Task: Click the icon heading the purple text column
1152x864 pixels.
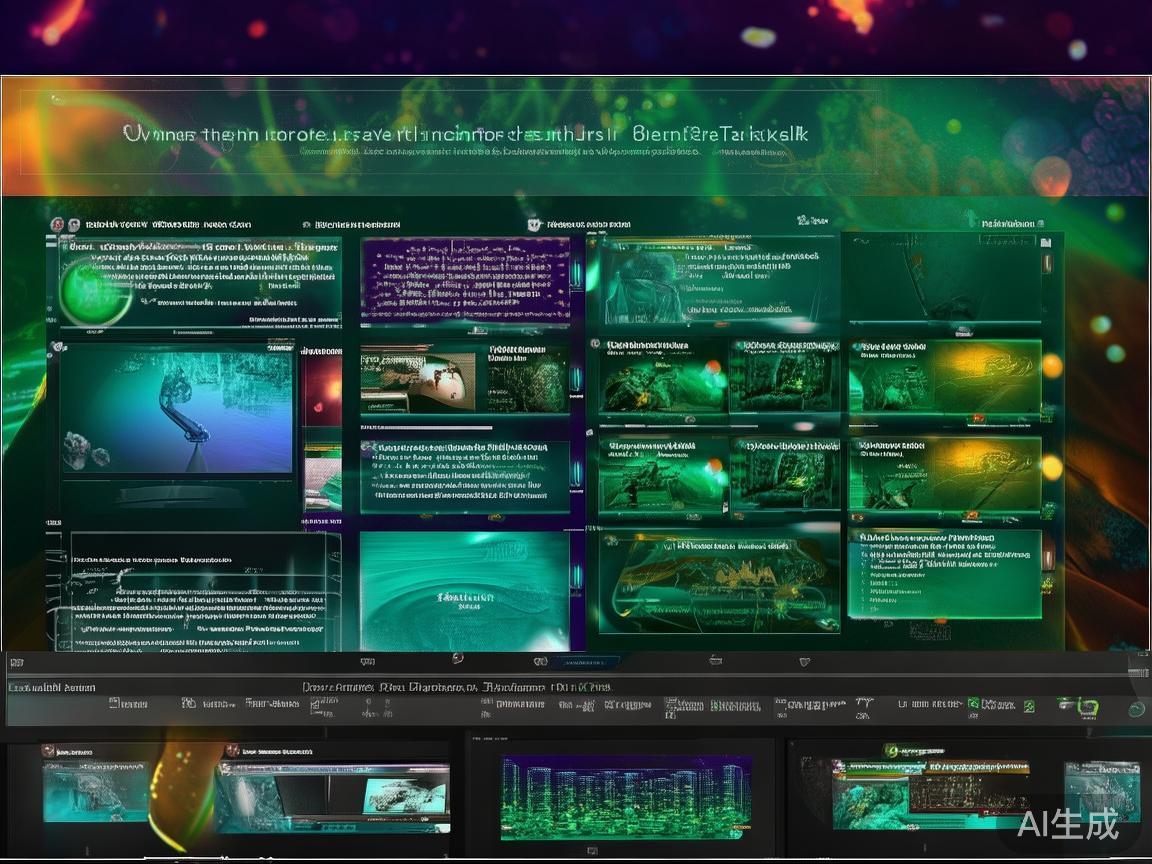Action: (307, 226)
